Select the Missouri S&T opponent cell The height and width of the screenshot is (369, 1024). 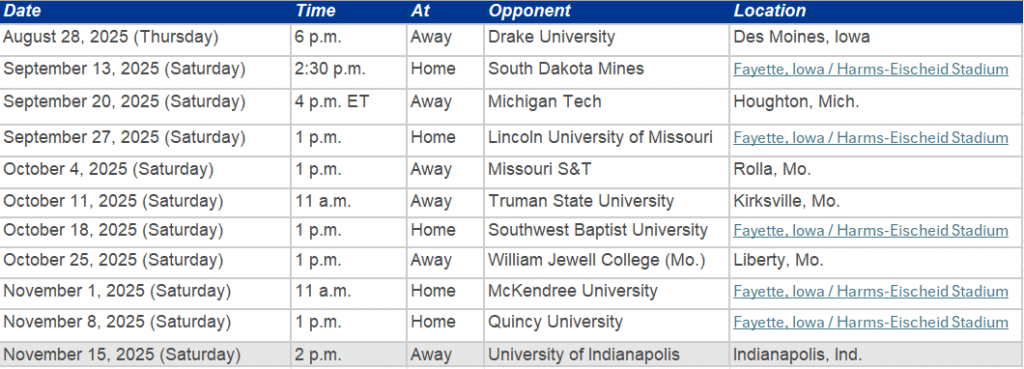coord(607,171)
